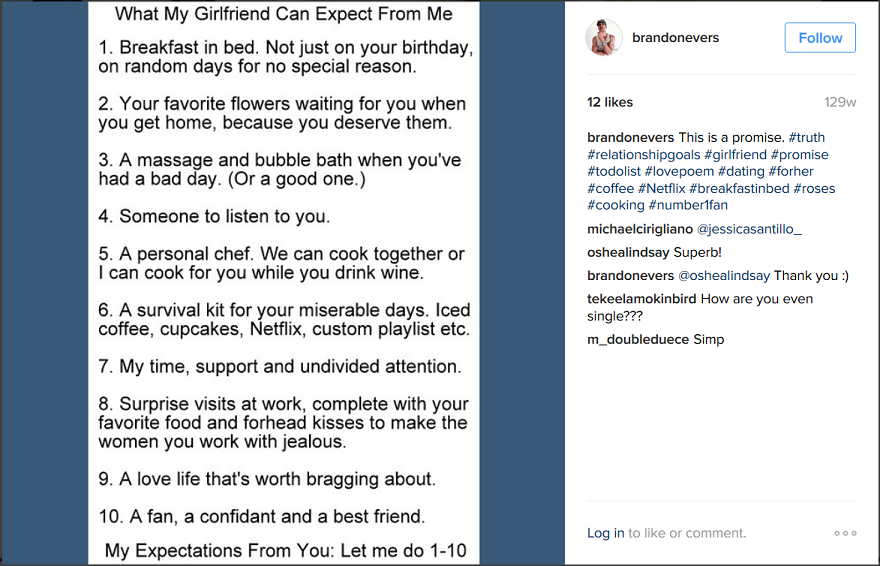Open the #relationshipgoals hashtag

(644, 155)
